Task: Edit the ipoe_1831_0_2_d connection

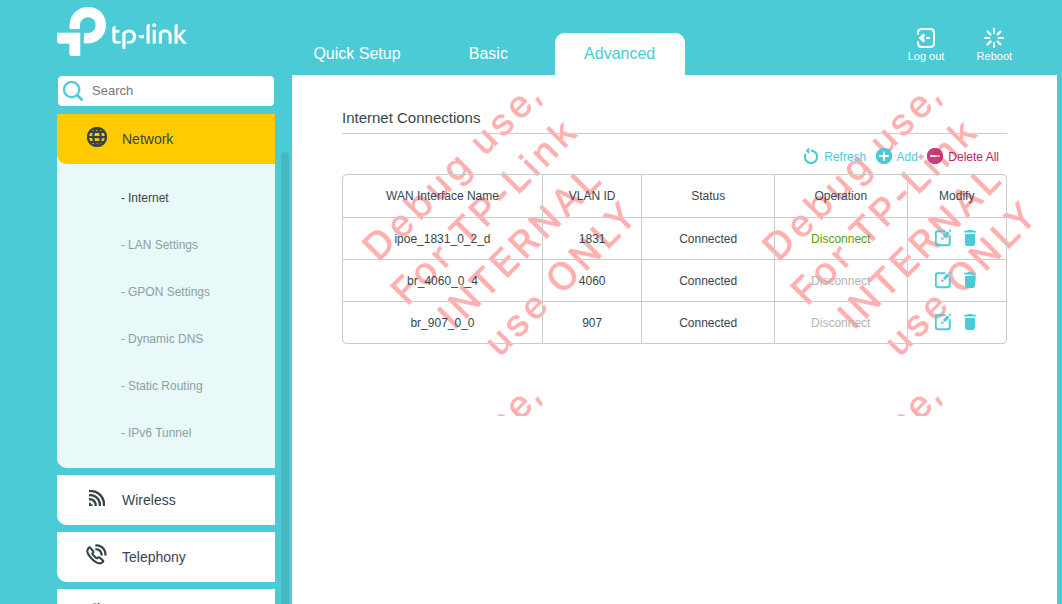Action: coord(942,238)
